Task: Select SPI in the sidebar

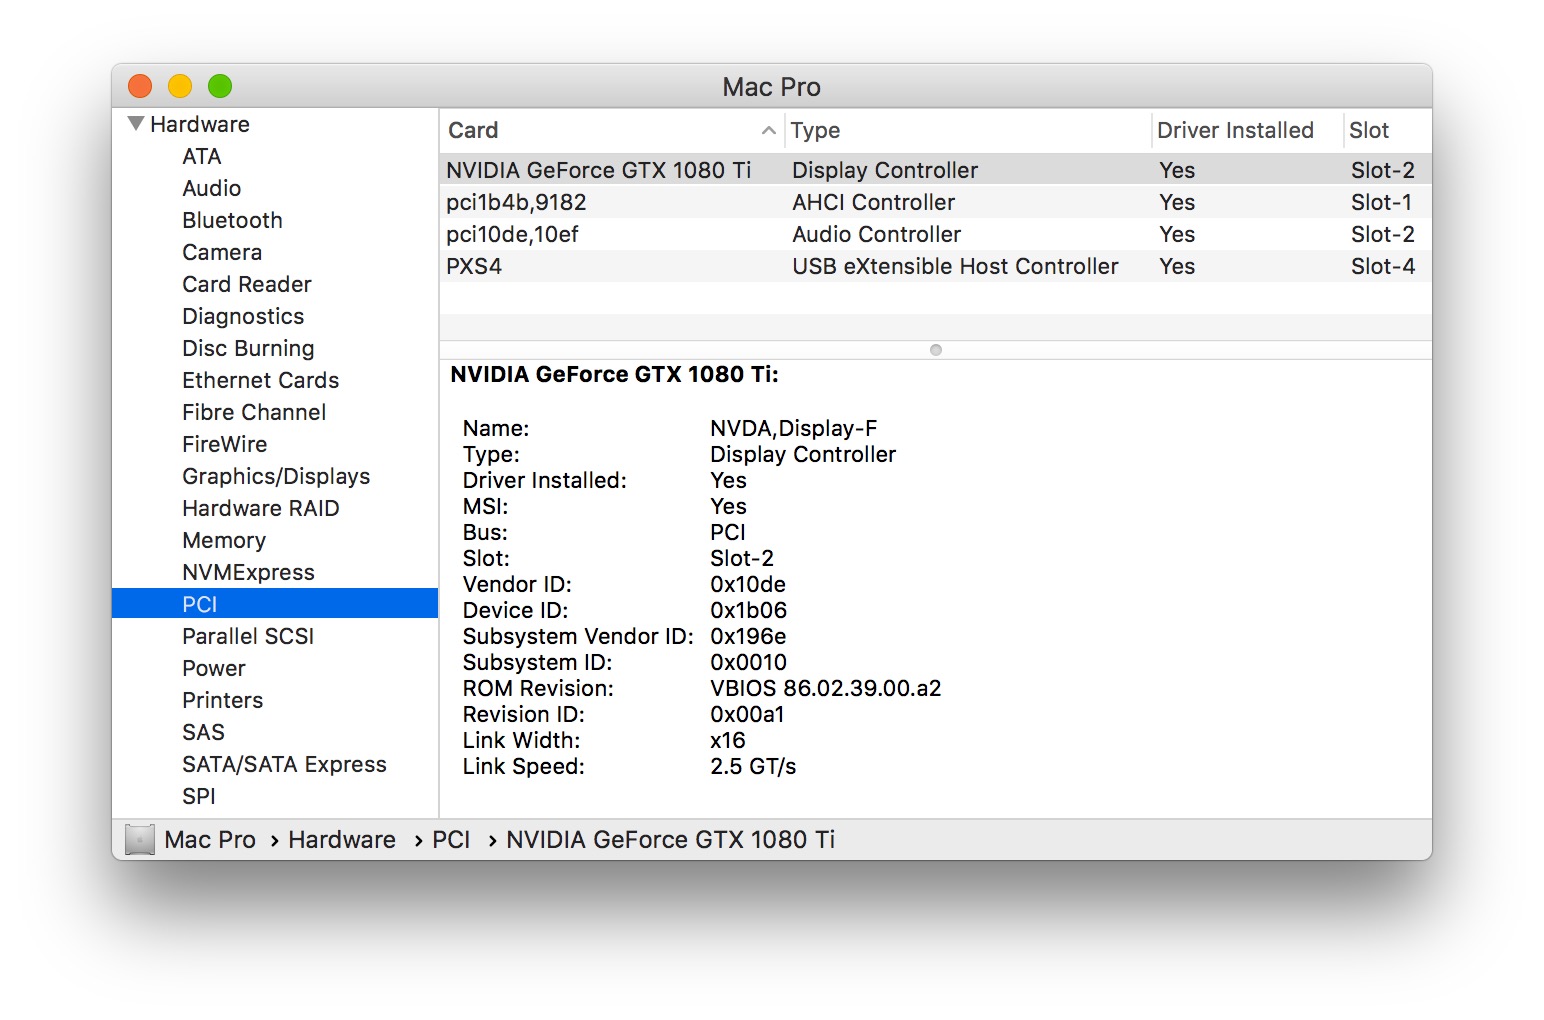Action: 199,796
